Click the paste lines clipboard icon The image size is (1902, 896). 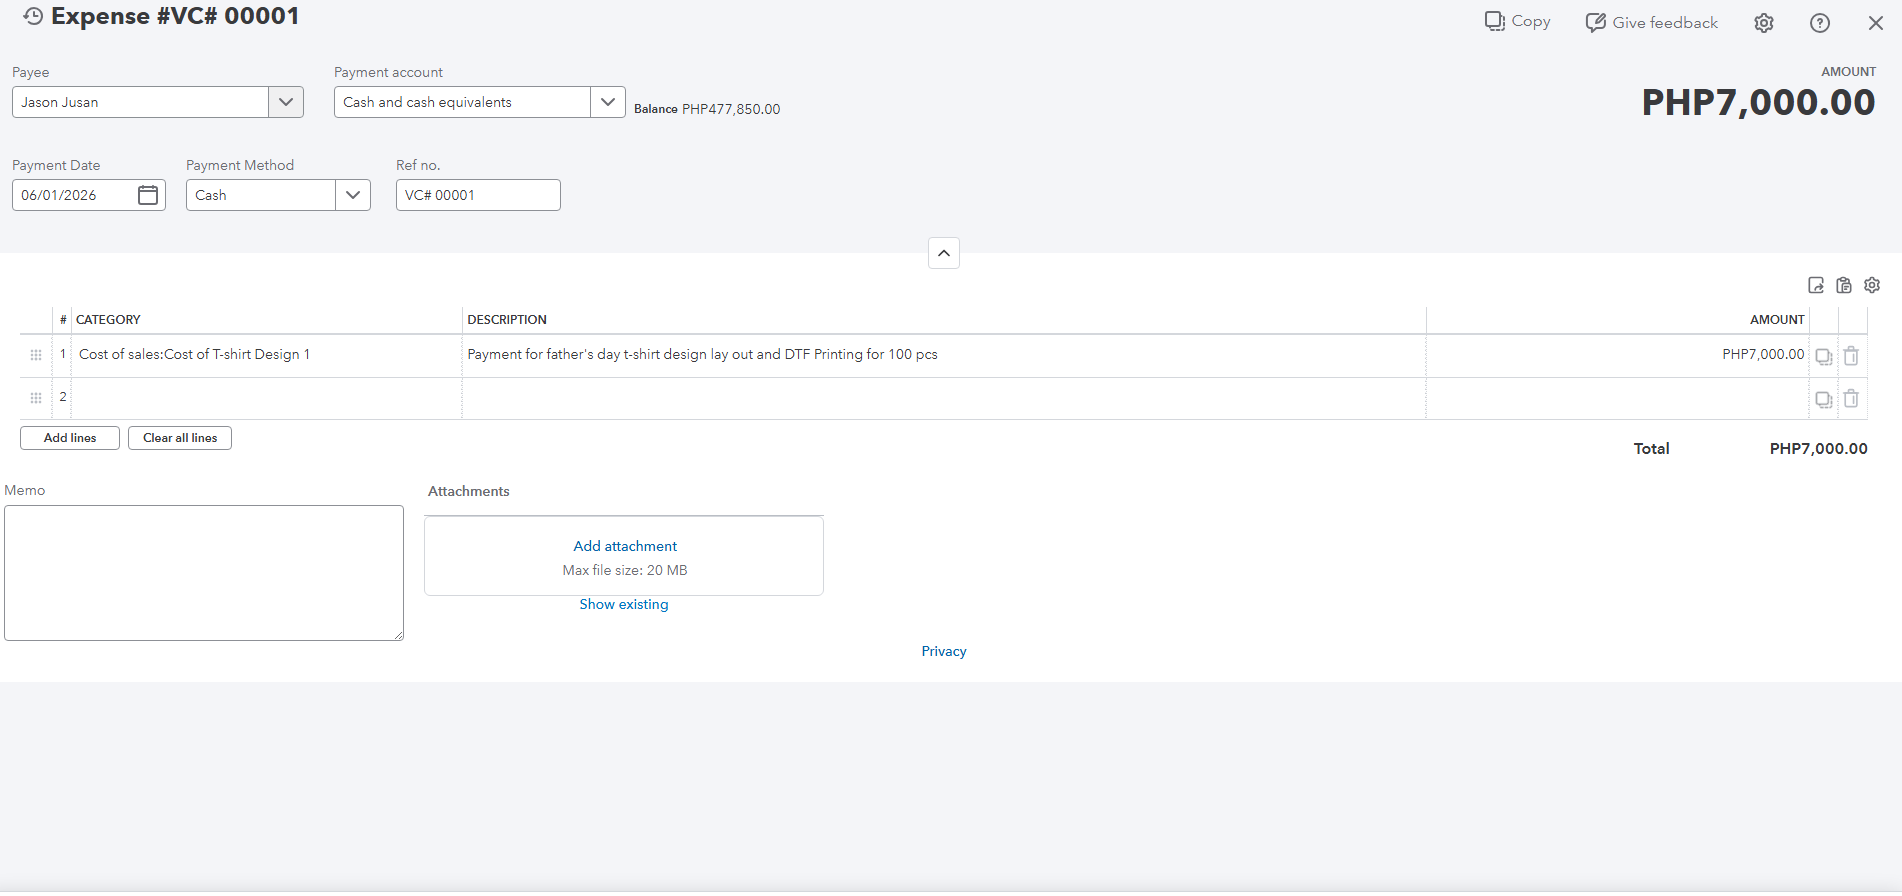pos(1844,285)
